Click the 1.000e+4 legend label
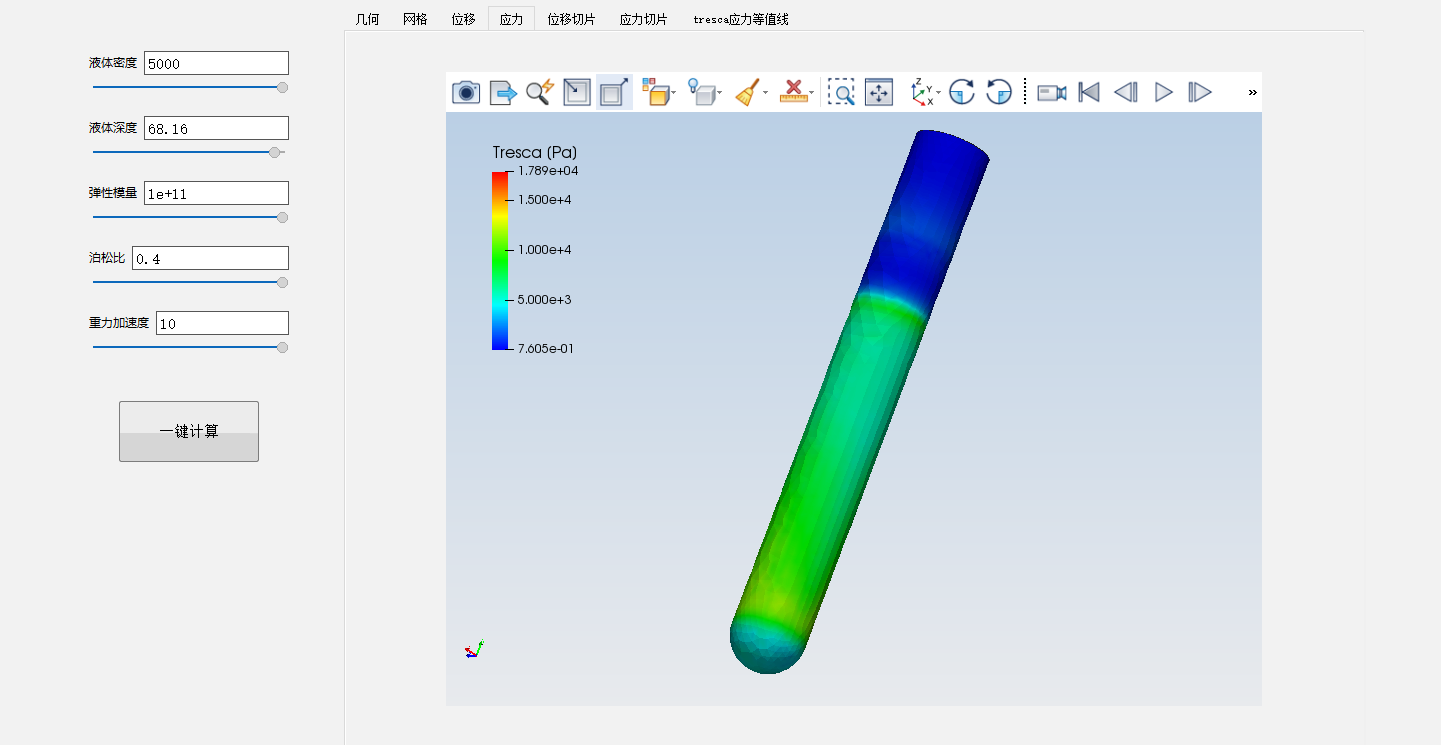Viewport: 1441px width, 745px height. [545, 249]
